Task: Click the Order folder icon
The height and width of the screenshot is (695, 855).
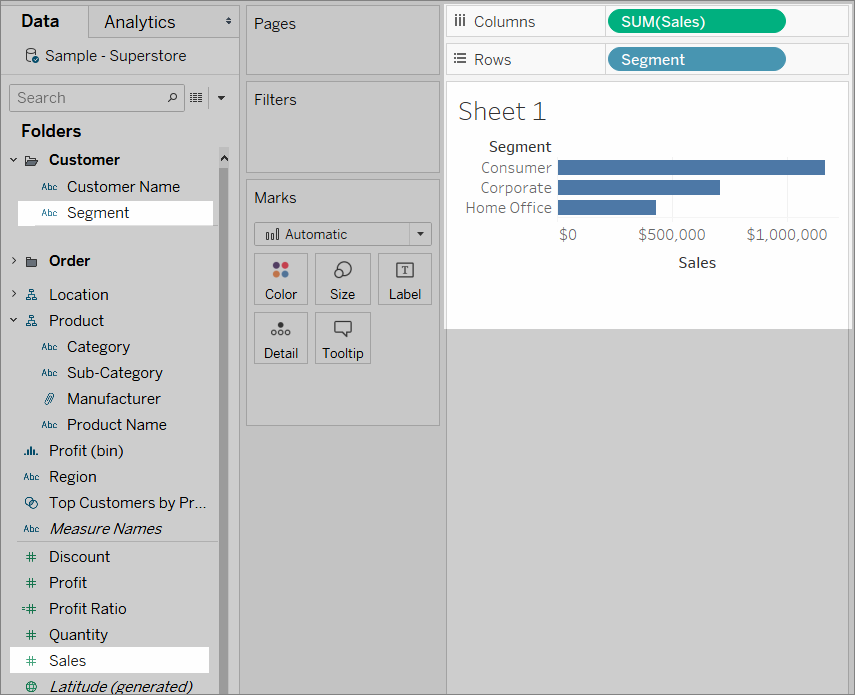Action: pyautogui.click(x=32, y=262)
